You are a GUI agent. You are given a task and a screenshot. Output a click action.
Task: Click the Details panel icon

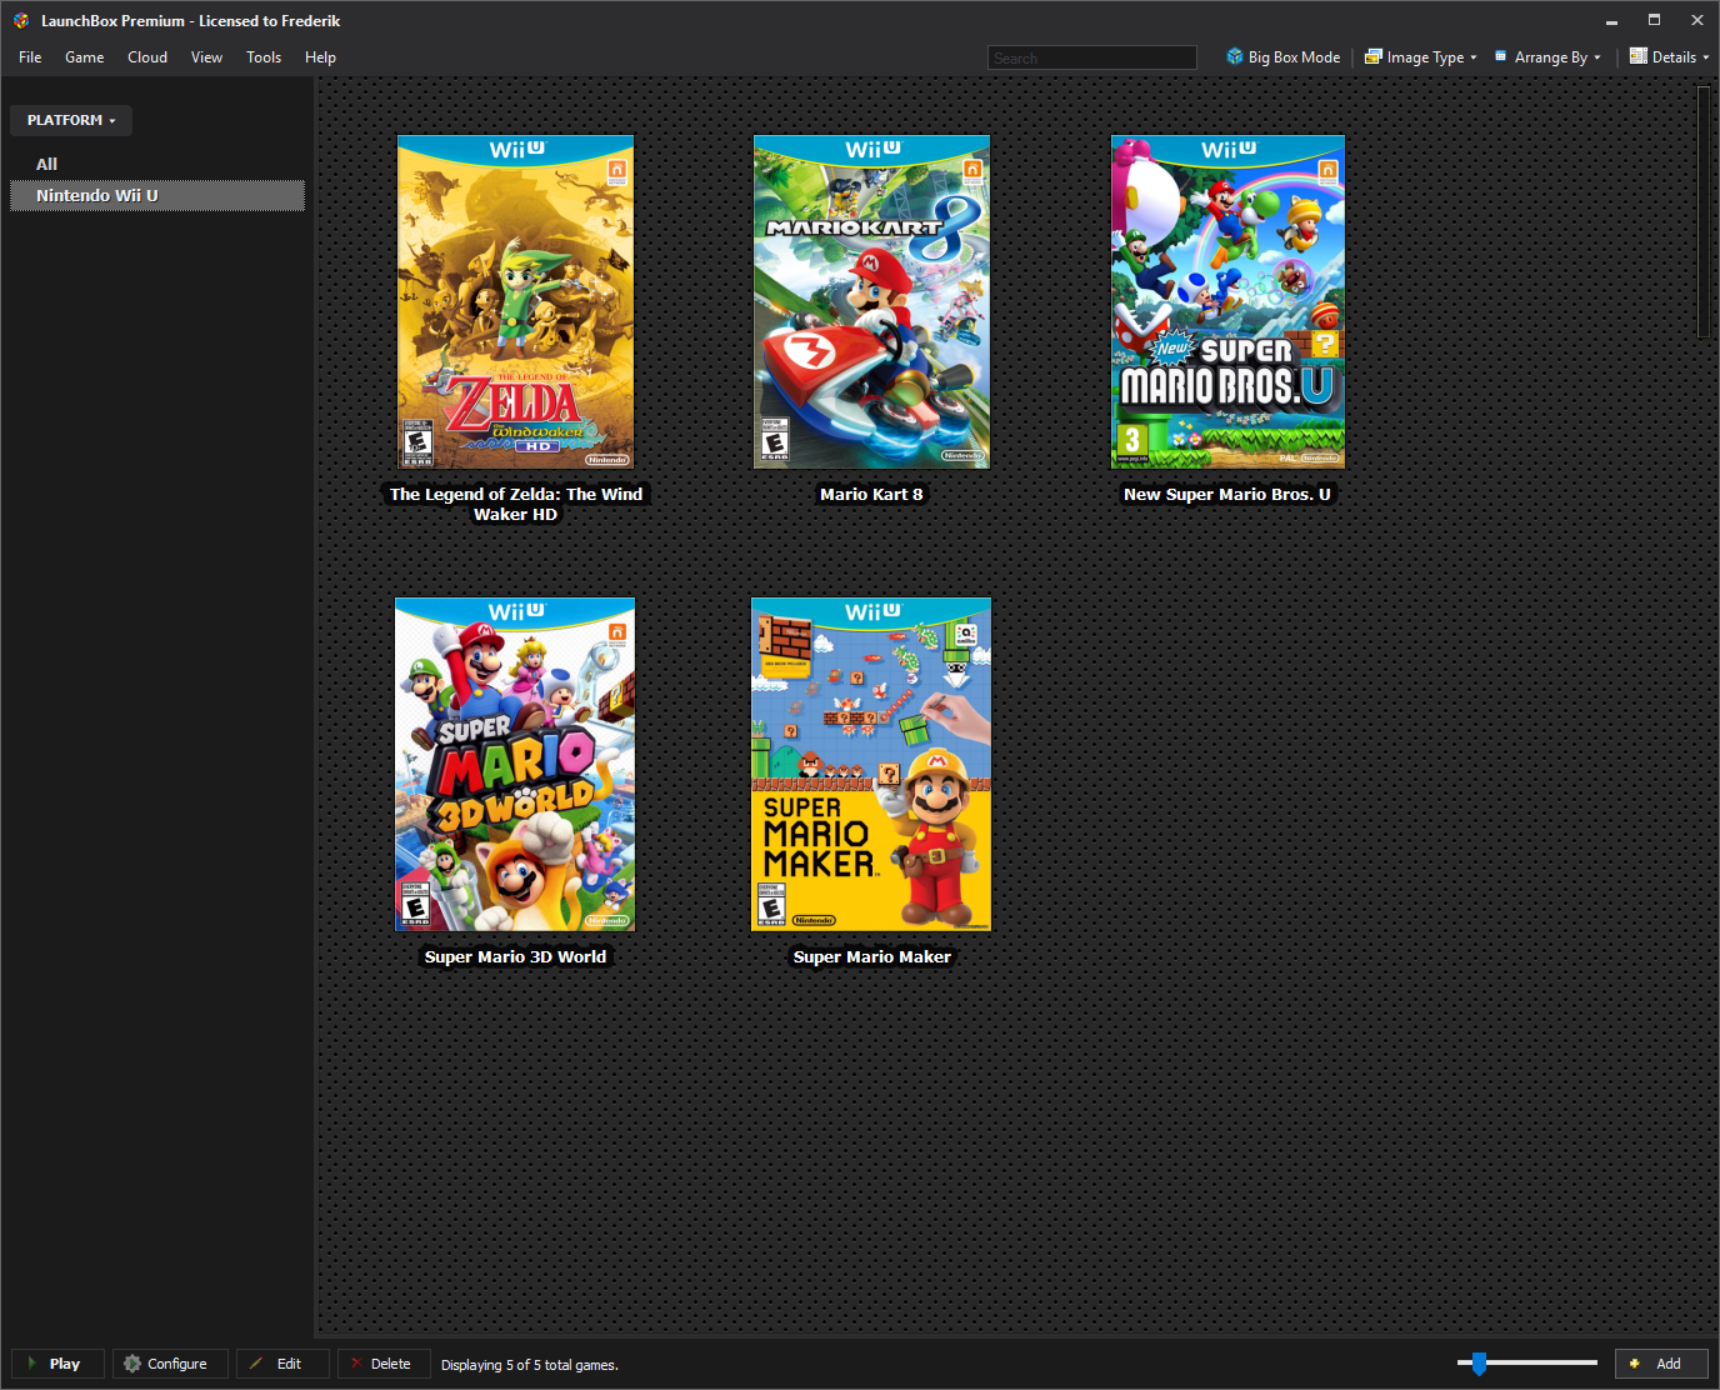click(x=1638, y=56)
